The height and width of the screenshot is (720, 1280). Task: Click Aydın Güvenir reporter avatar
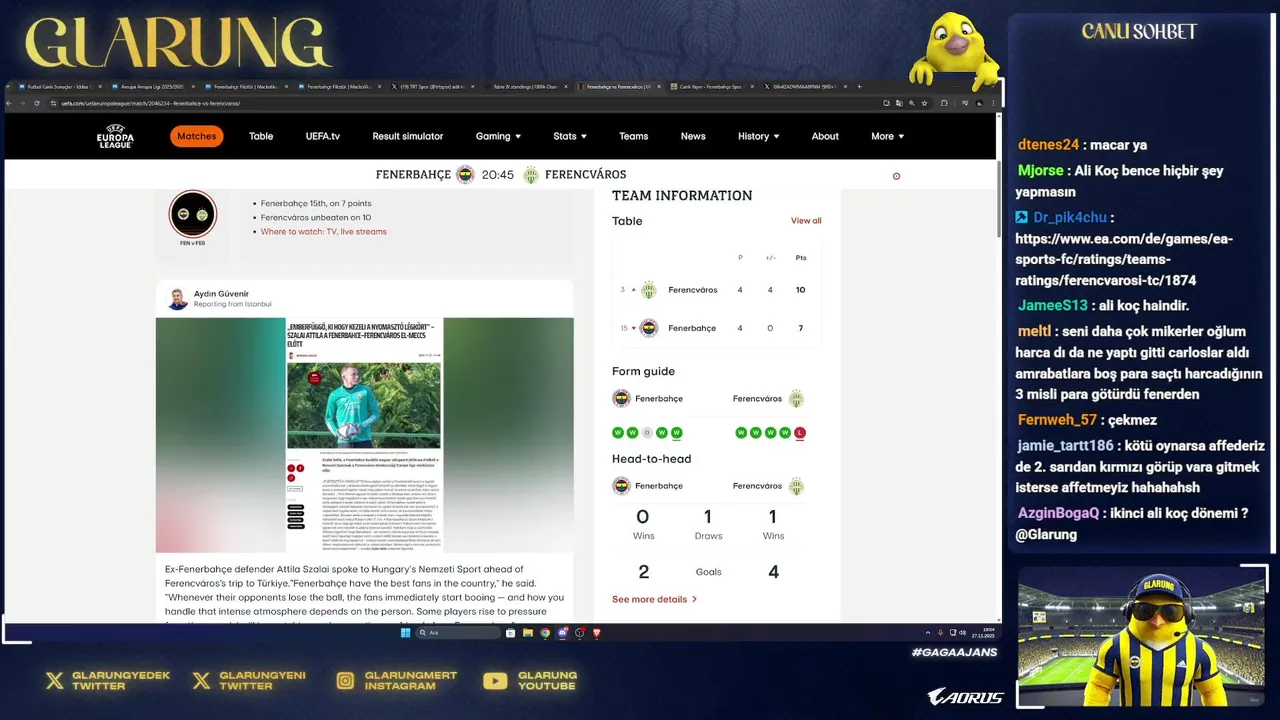click(177, 298)
